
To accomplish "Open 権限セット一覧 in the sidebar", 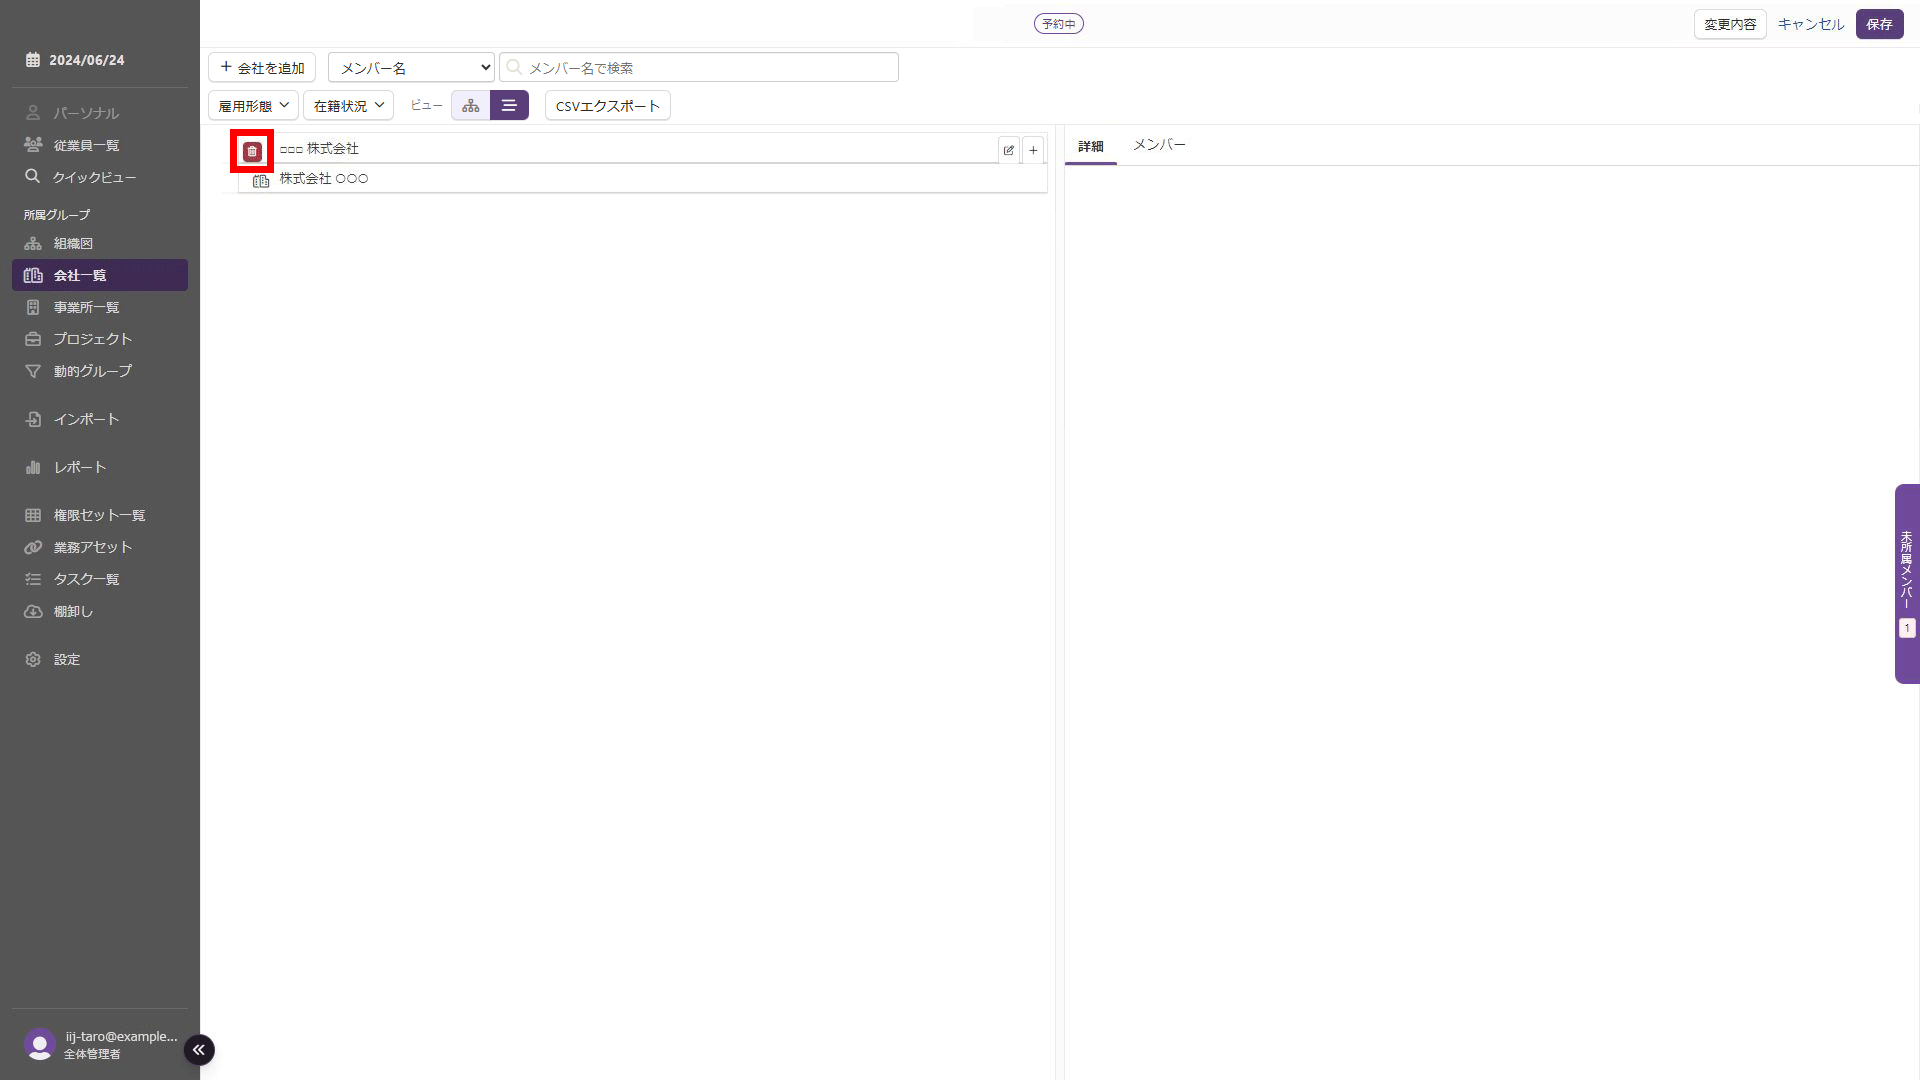I will pyautogui.click(x=100, y=515).
